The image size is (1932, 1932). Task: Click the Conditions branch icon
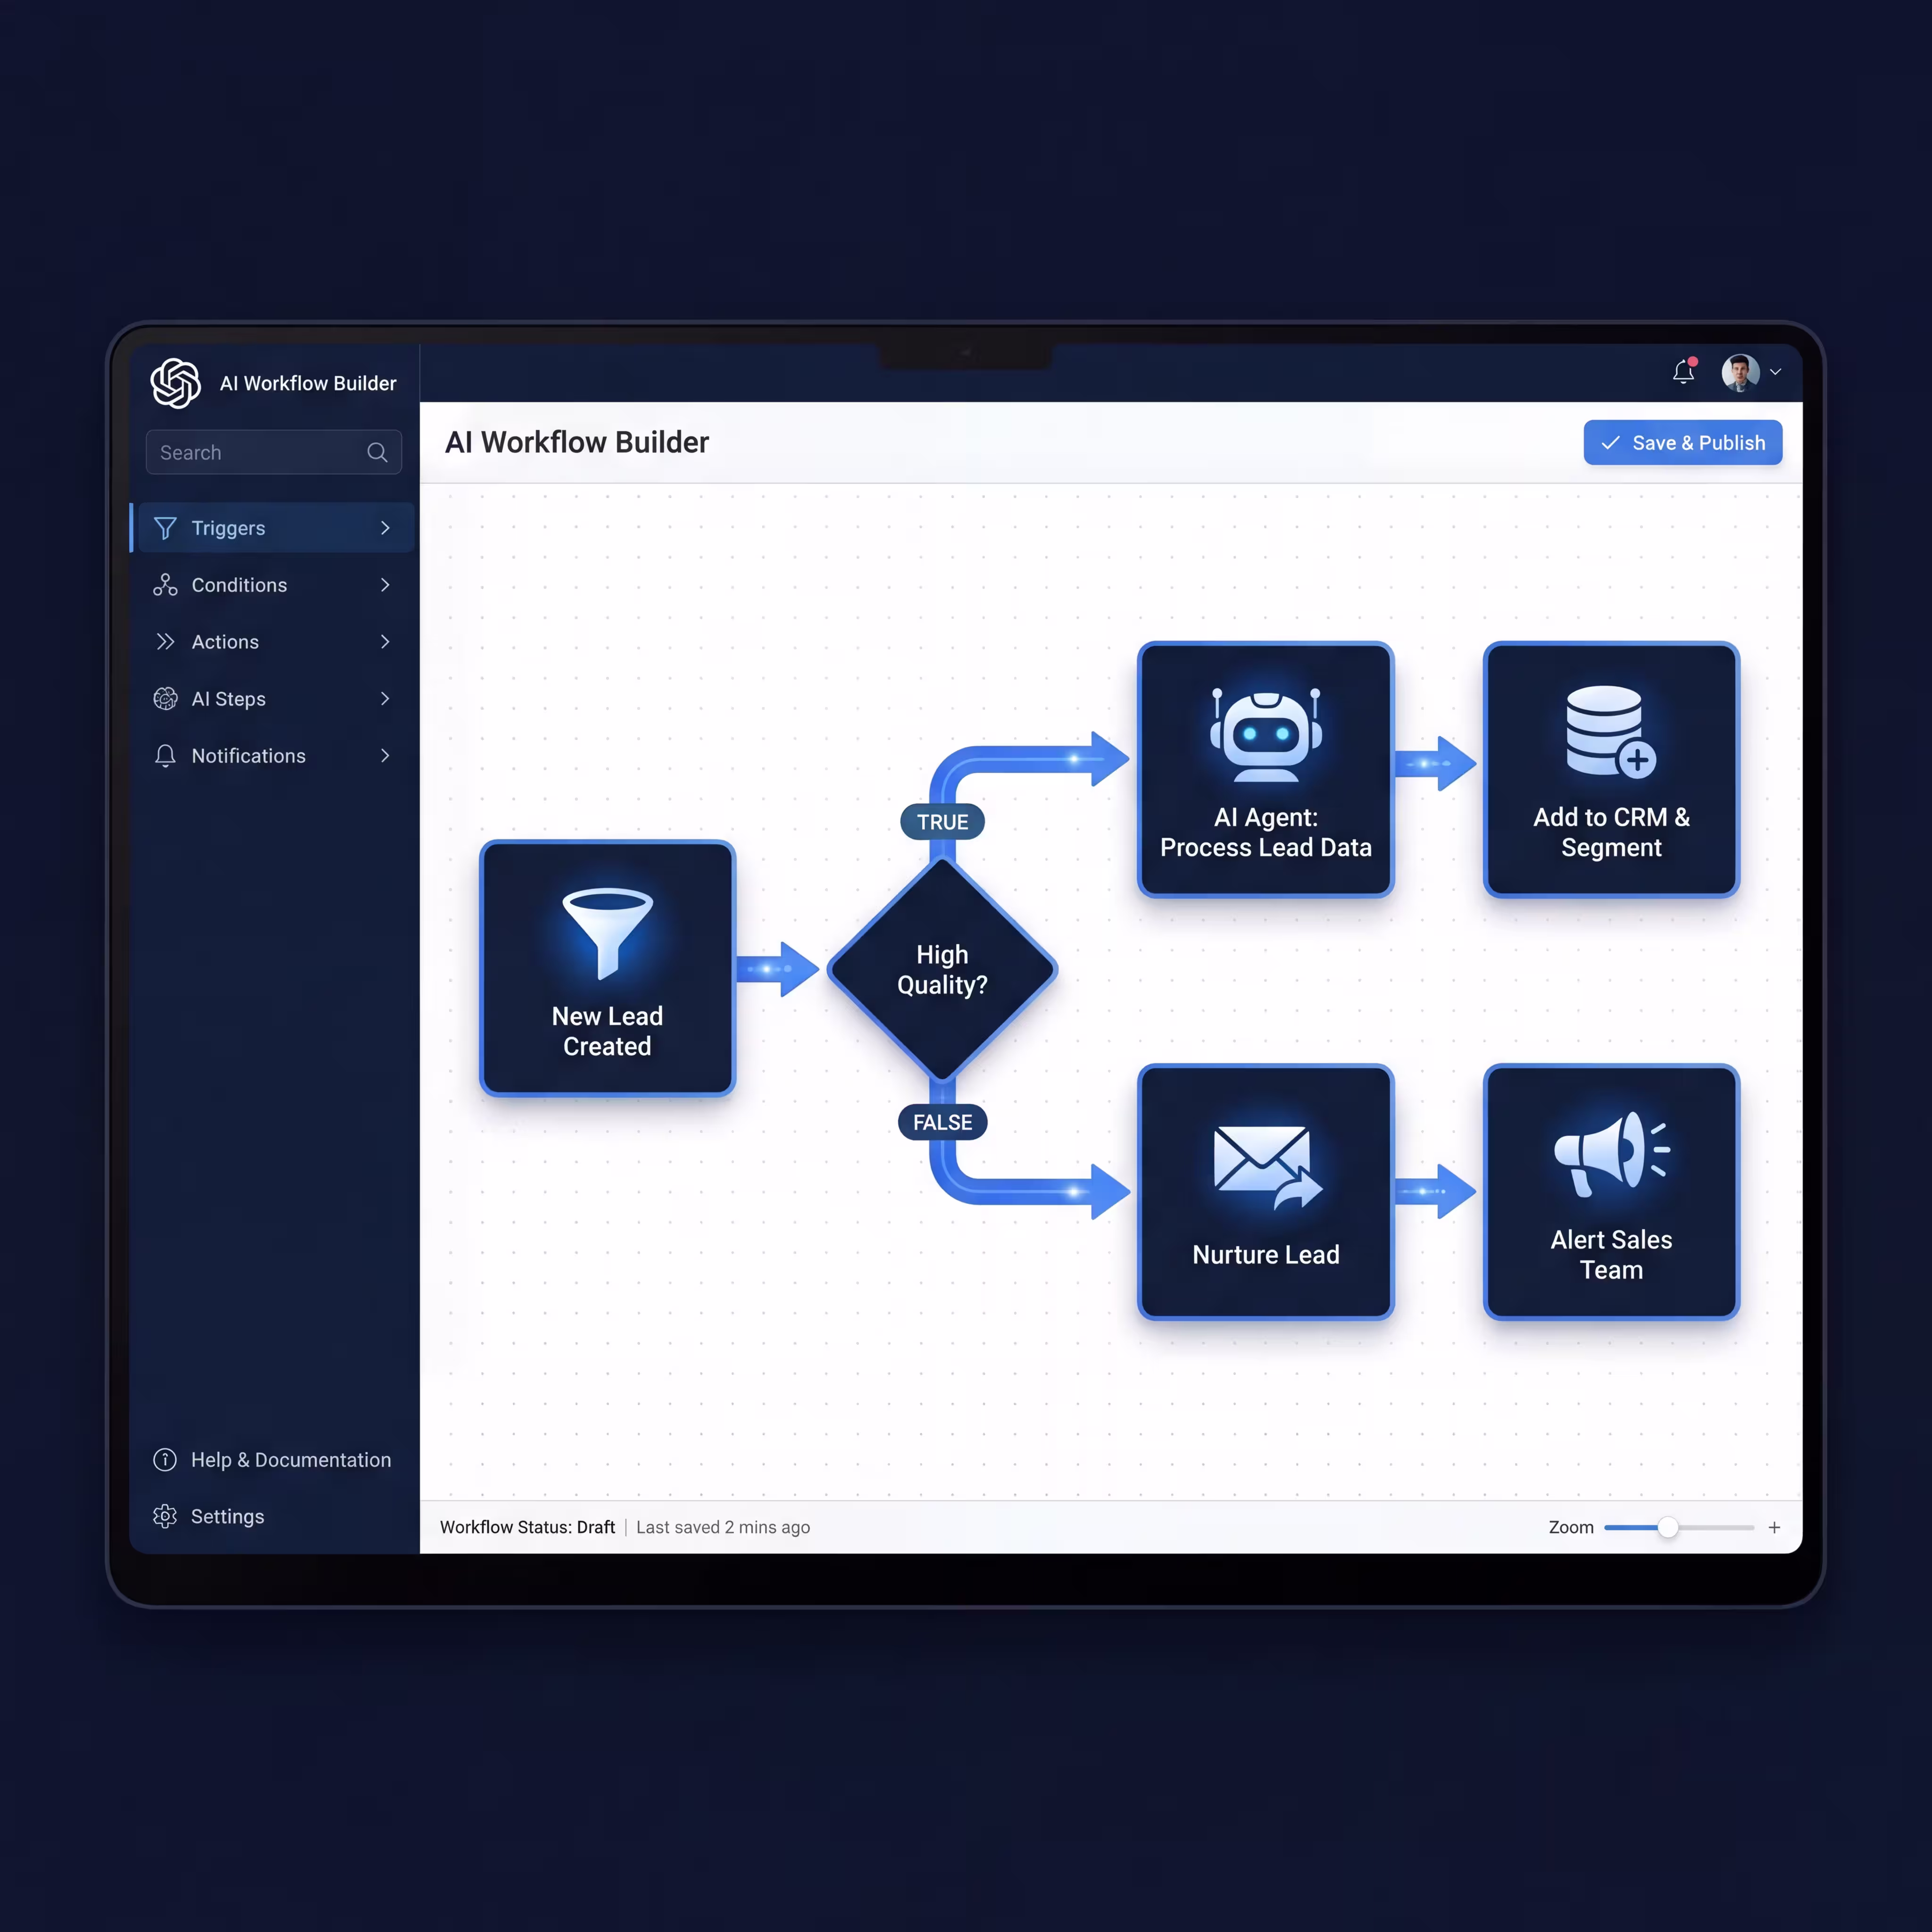tap(166, 585)
